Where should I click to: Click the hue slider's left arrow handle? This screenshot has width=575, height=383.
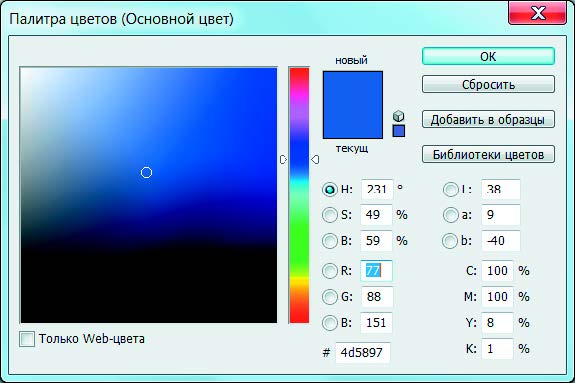coord(283,160)
